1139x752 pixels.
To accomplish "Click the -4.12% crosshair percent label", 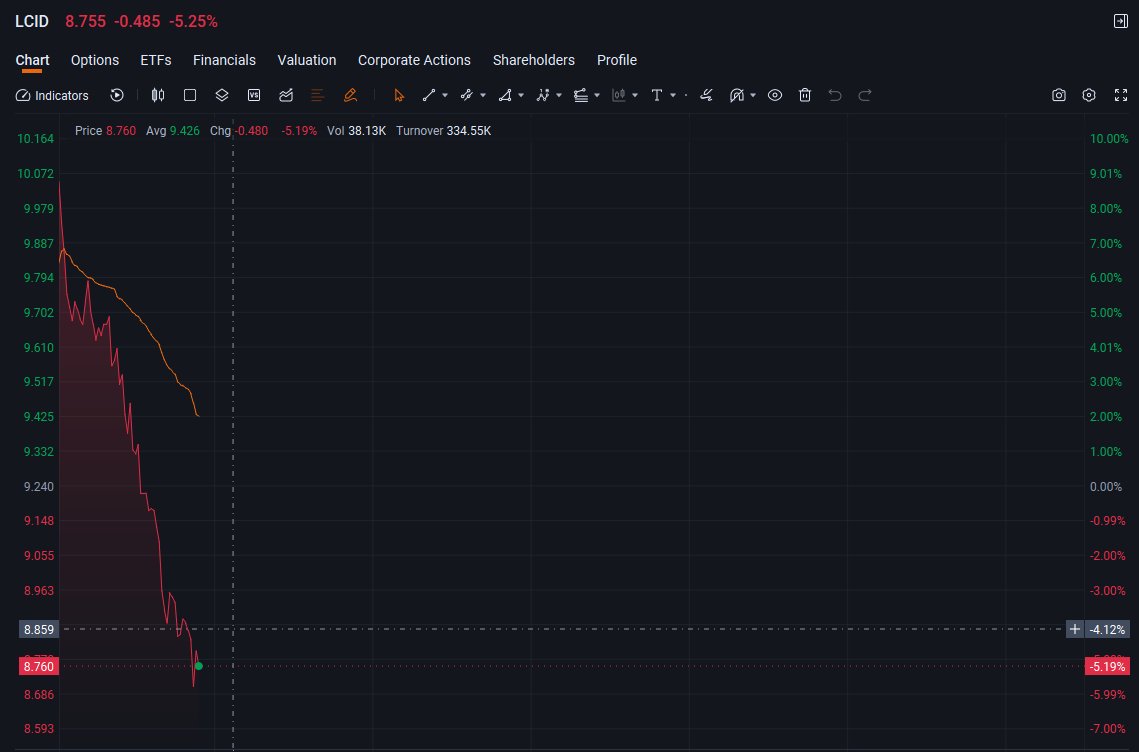I will click(1107, 629).
